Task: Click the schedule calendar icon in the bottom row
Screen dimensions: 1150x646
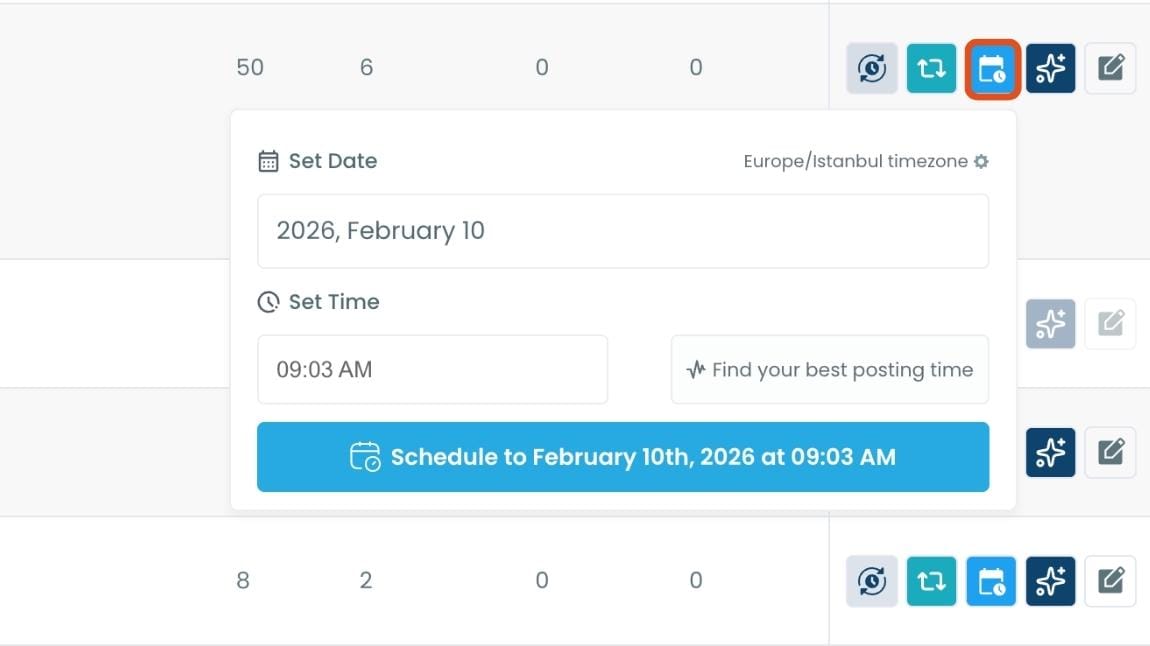Action: (991, 581)
